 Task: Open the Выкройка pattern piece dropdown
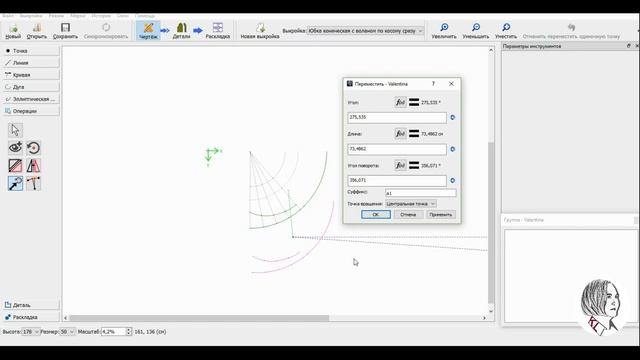(x=365, y=31)
